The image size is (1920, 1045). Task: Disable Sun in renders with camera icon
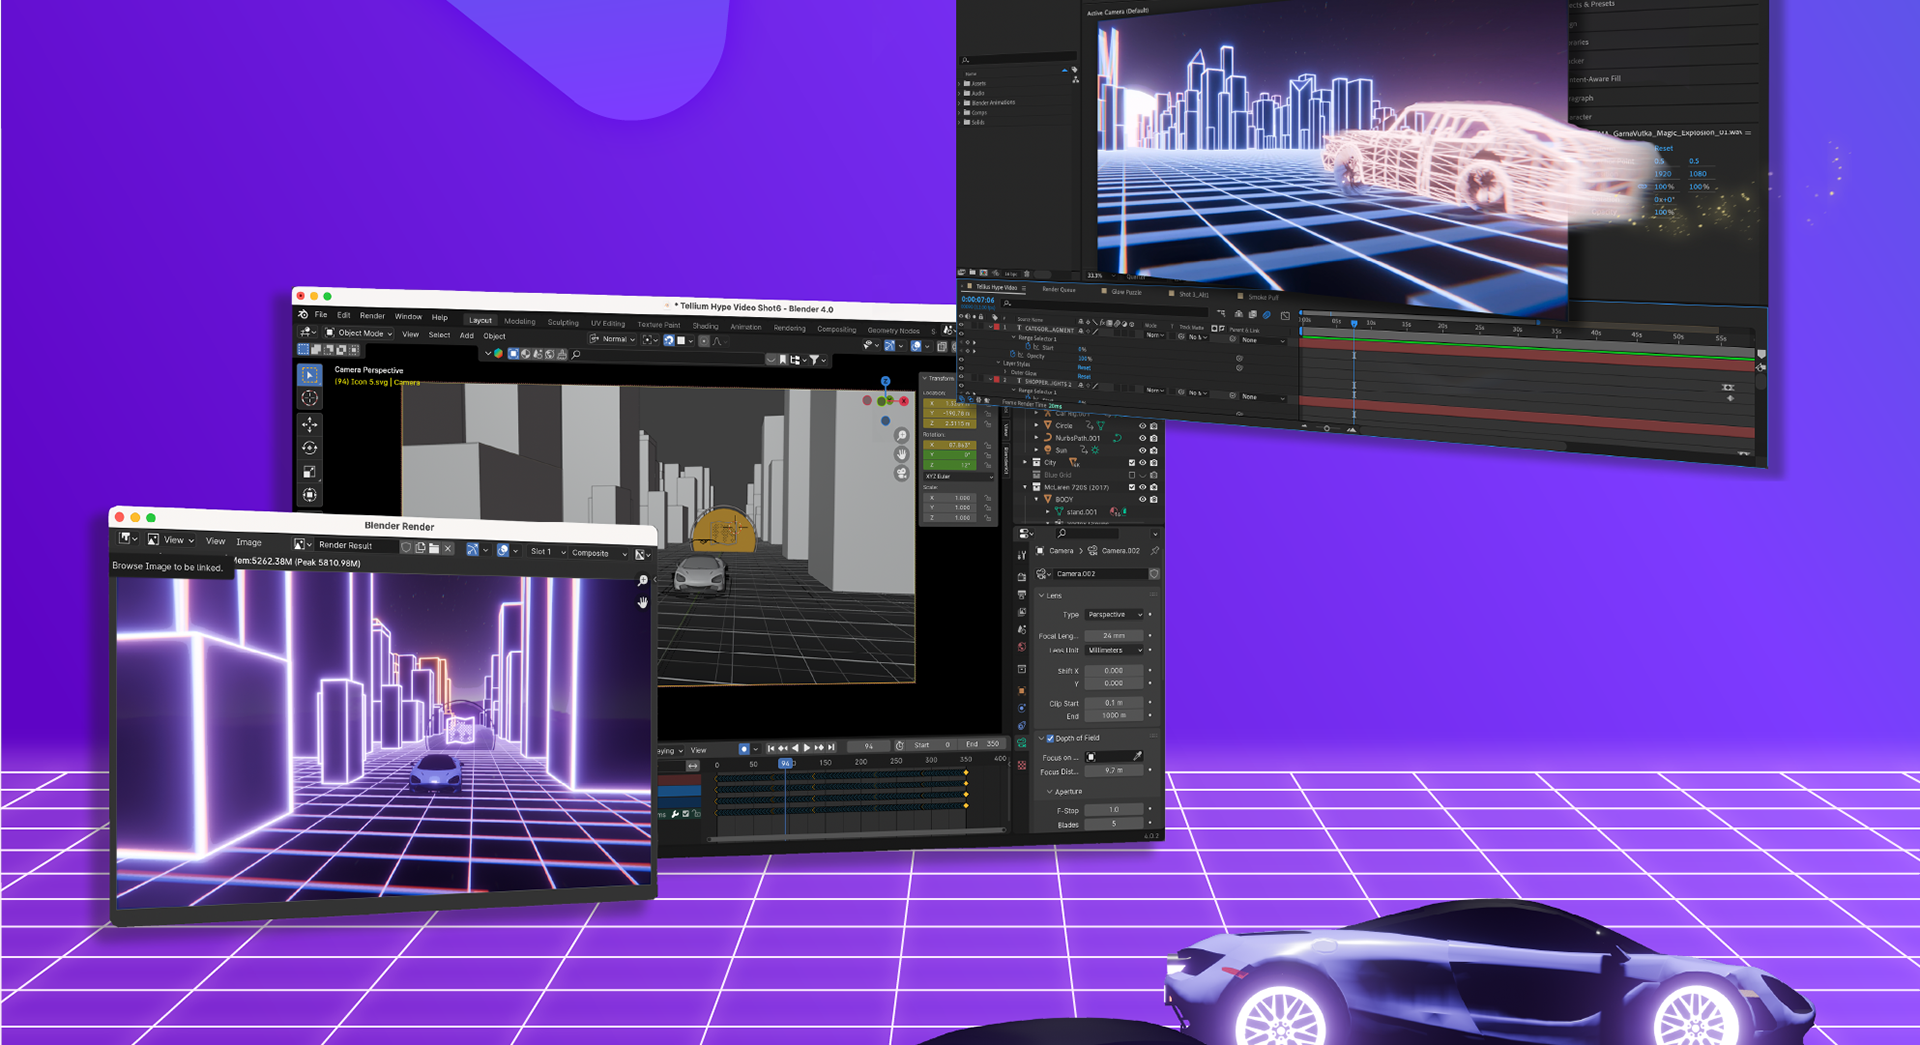[1154, 450]
